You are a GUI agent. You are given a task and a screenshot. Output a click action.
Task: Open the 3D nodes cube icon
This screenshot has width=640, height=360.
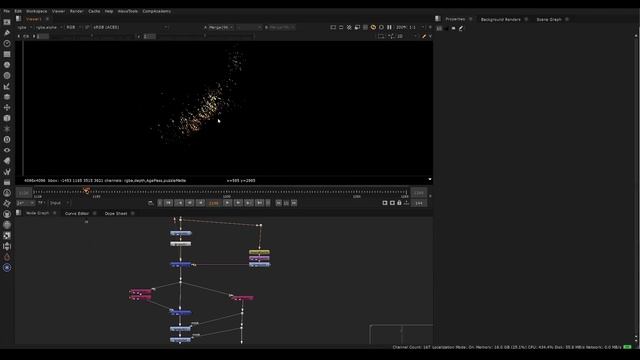click(7, 118)
